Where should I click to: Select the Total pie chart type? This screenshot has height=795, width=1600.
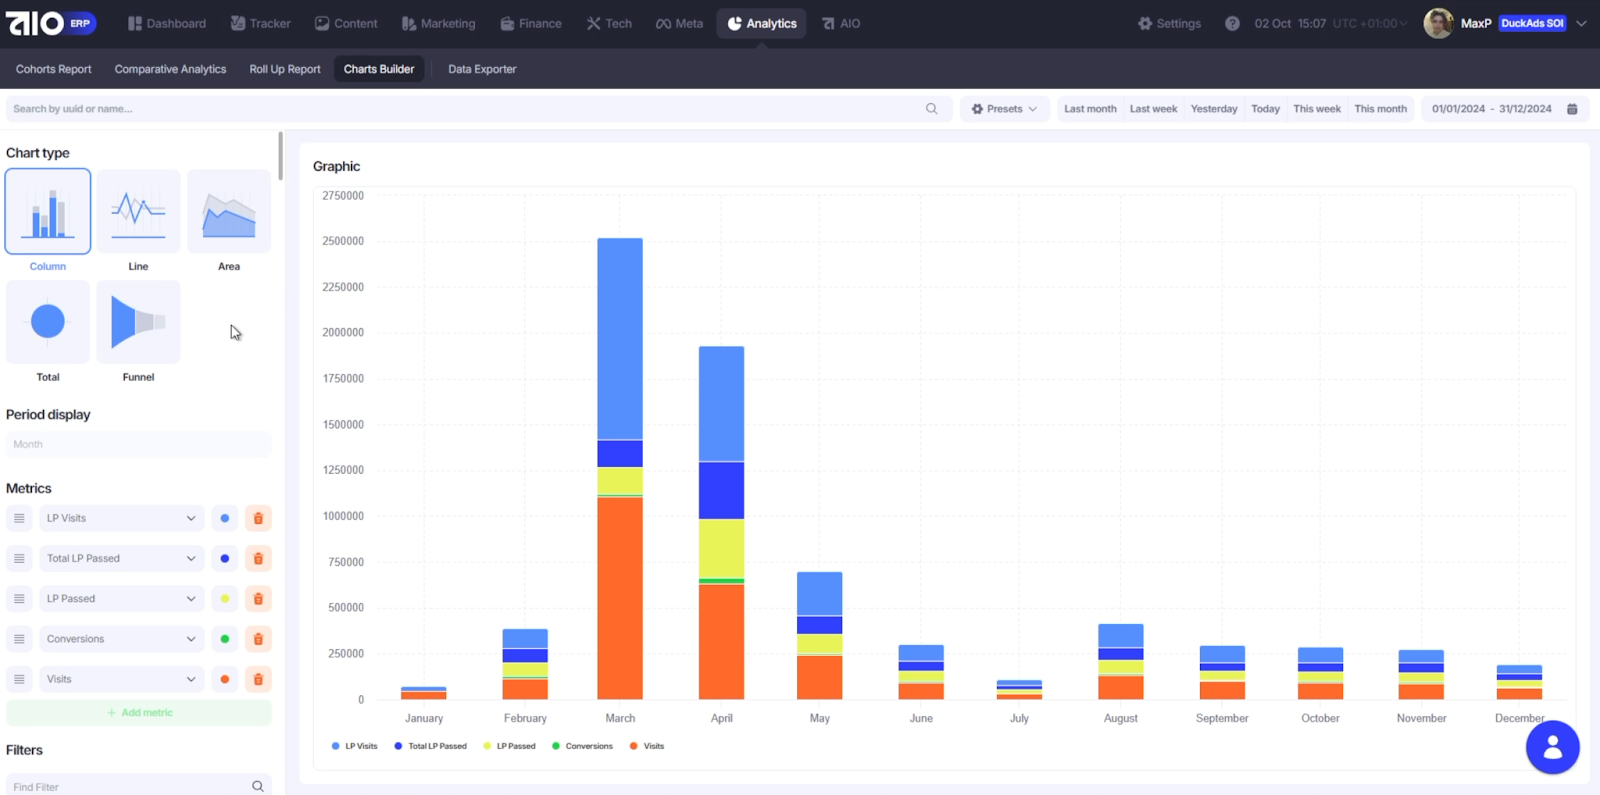click(48, 322)
